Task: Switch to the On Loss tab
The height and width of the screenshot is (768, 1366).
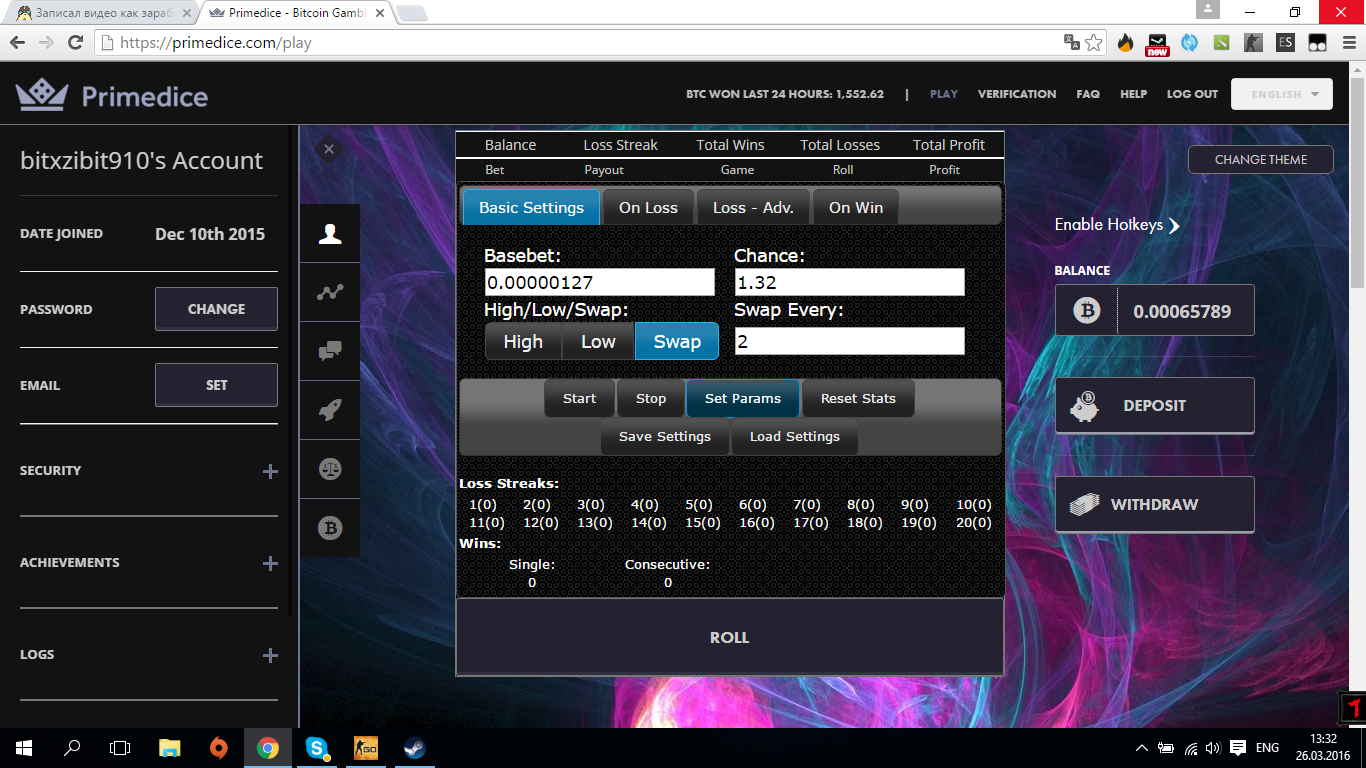Action: click(648, 208)
